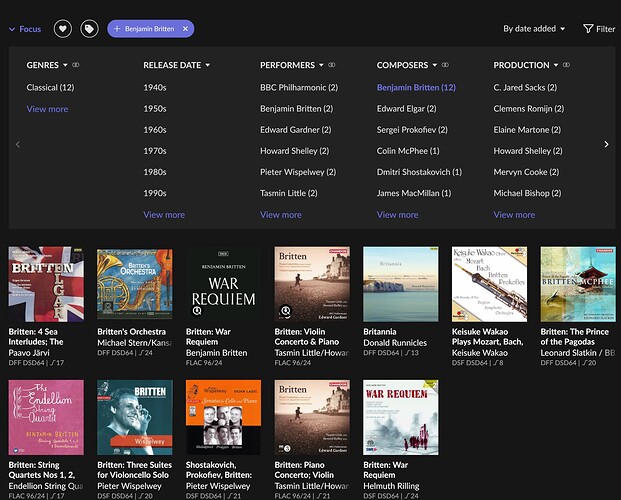Screen dimensions: 621x500
Task: Open the Britten's Orchestra album cover
Action: coord(135,284)
